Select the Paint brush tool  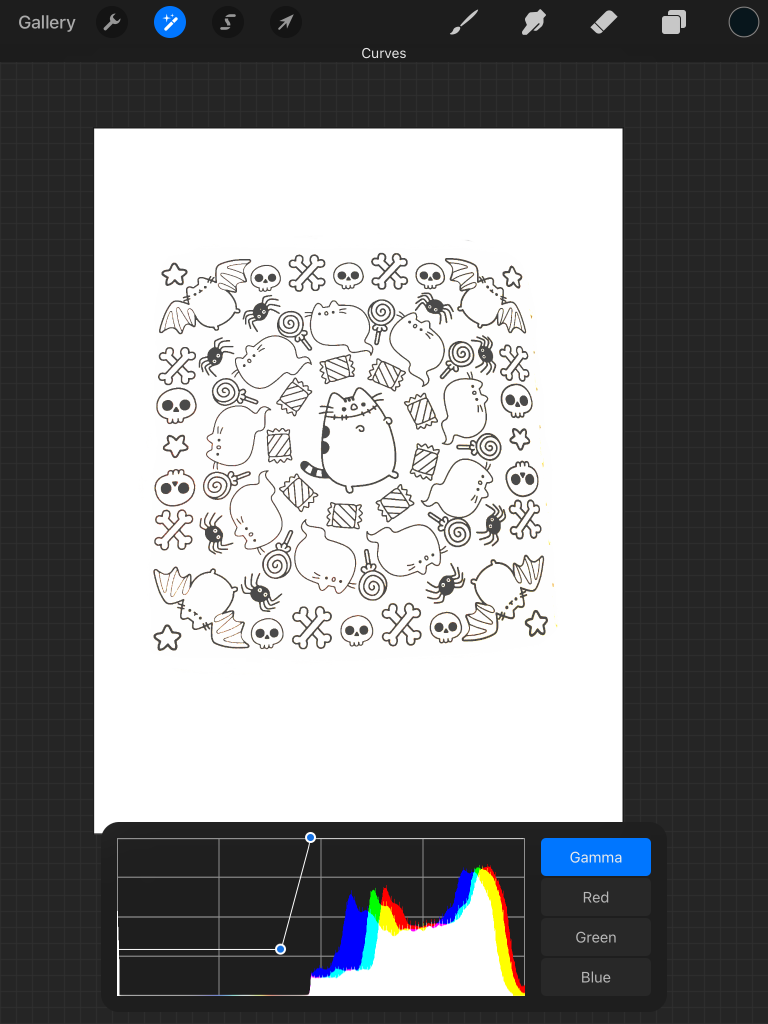[464, 22]
